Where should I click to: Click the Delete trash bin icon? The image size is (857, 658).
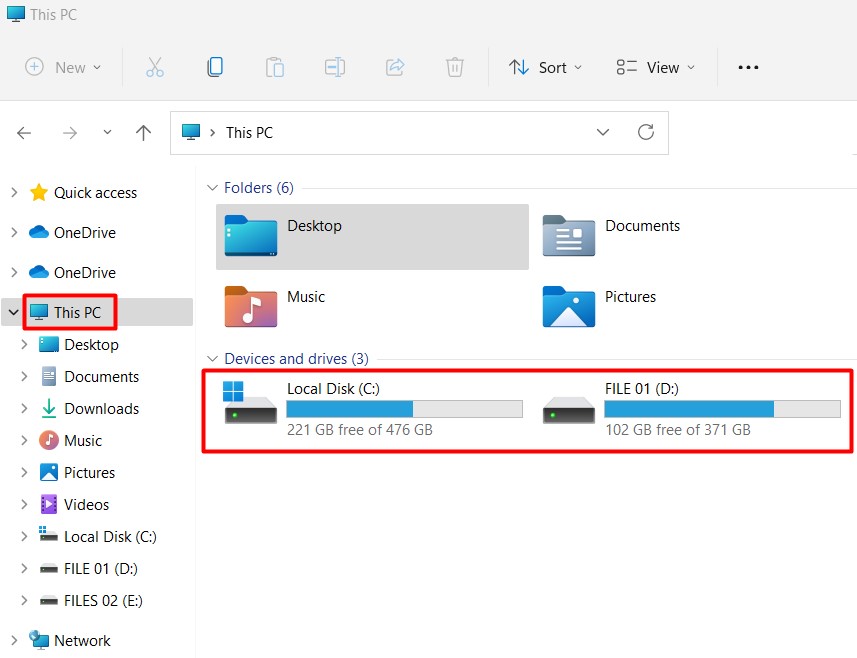tap(454, 67)
